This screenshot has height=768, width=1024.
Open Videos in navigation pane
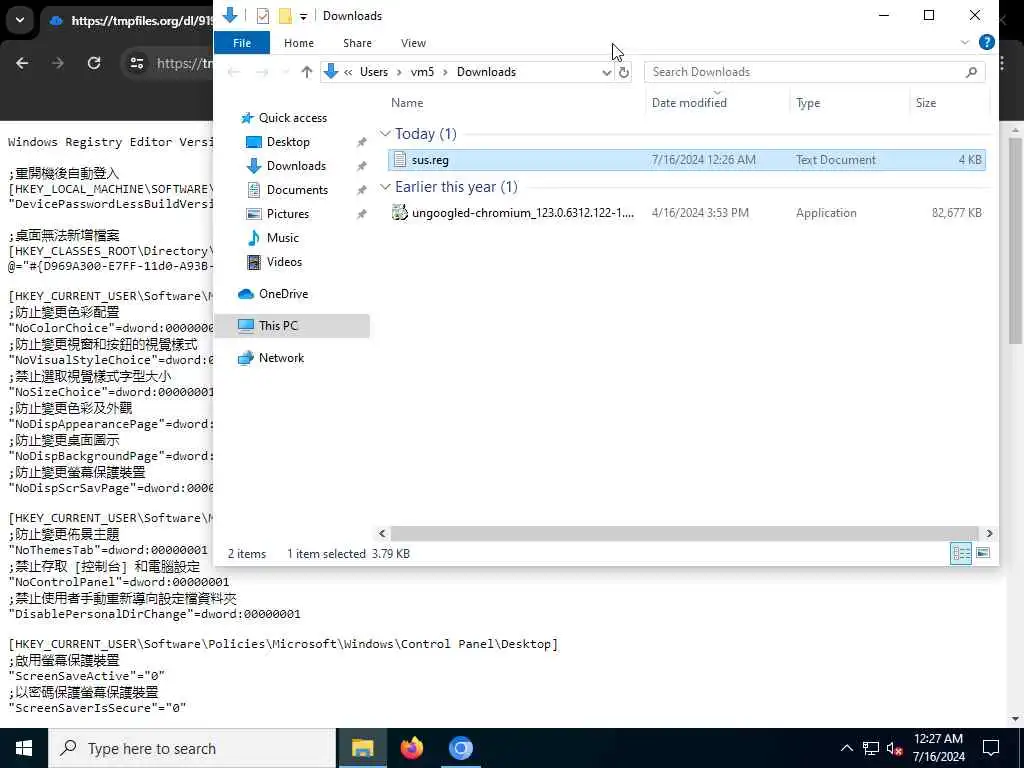point(284,262)
